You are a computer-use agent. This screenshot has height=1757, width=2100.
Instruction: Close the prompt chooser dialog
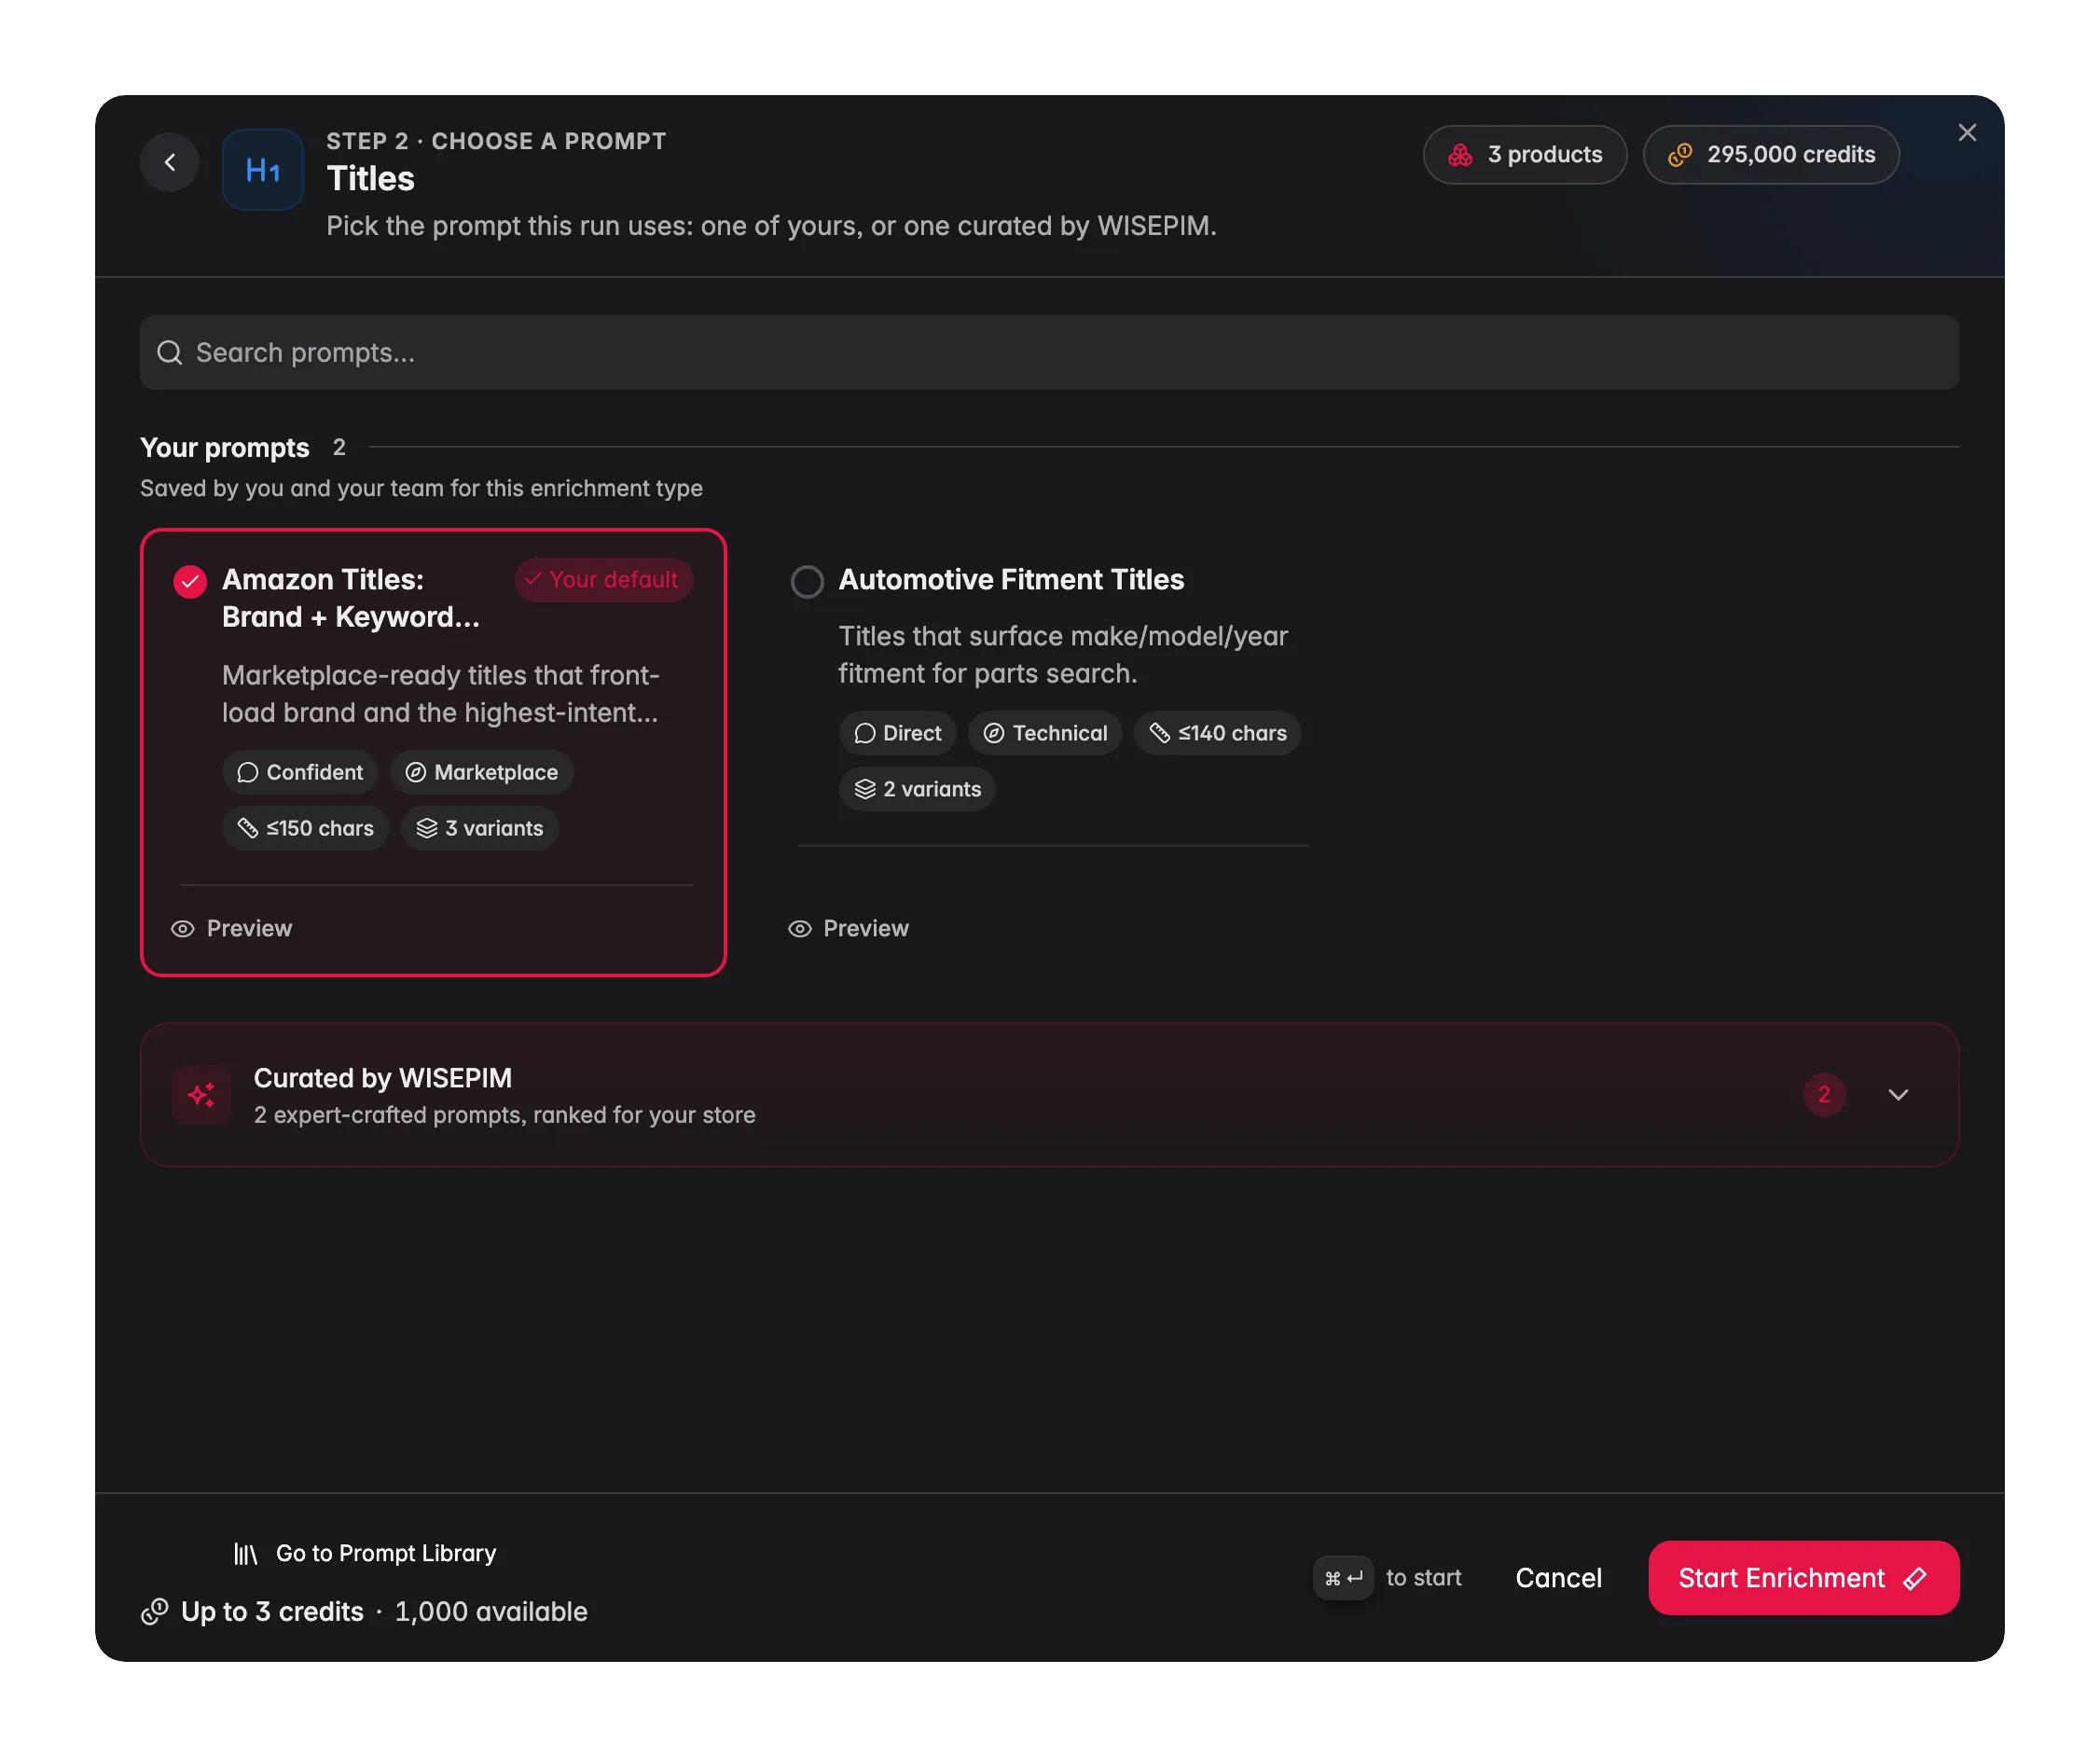tap(1967, 133)
